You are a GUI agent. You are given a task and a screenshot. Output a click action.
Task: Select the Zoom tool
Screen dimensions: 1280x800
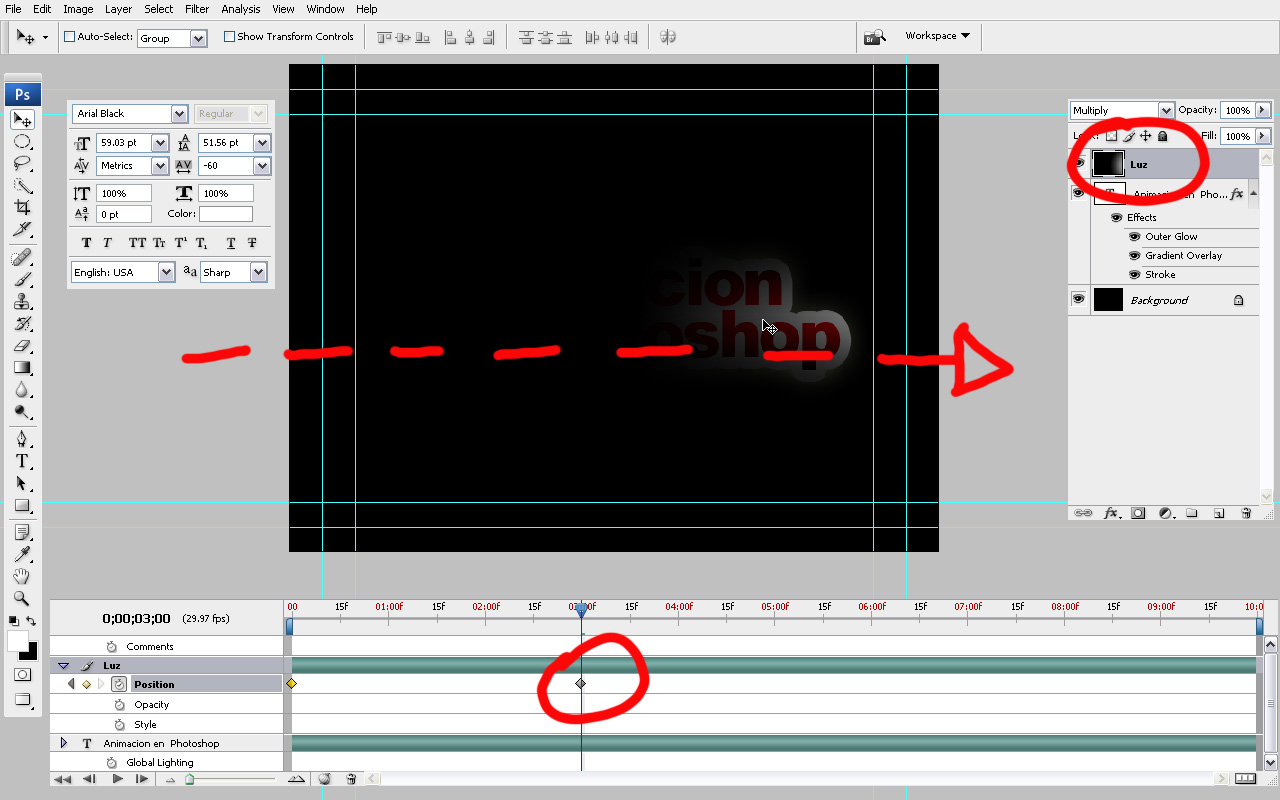click(22, 599)
